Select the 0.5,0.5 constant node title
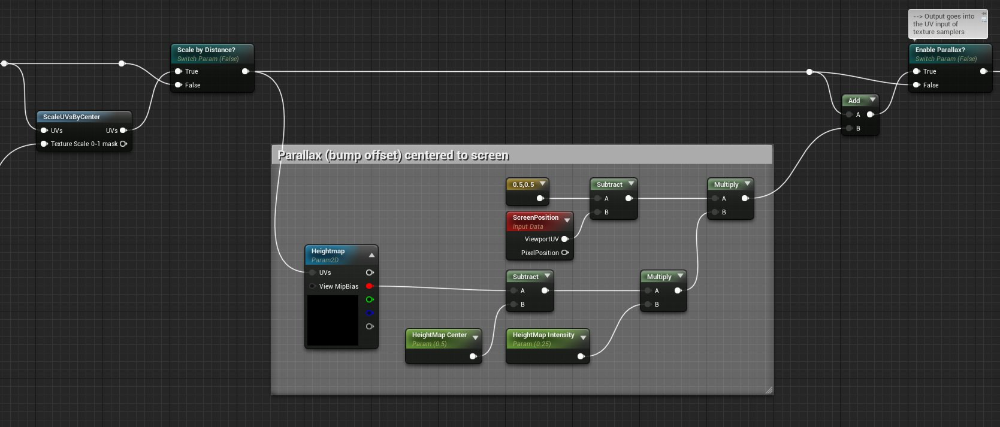This screenshot has width=1000, height=427. point(523,184)
